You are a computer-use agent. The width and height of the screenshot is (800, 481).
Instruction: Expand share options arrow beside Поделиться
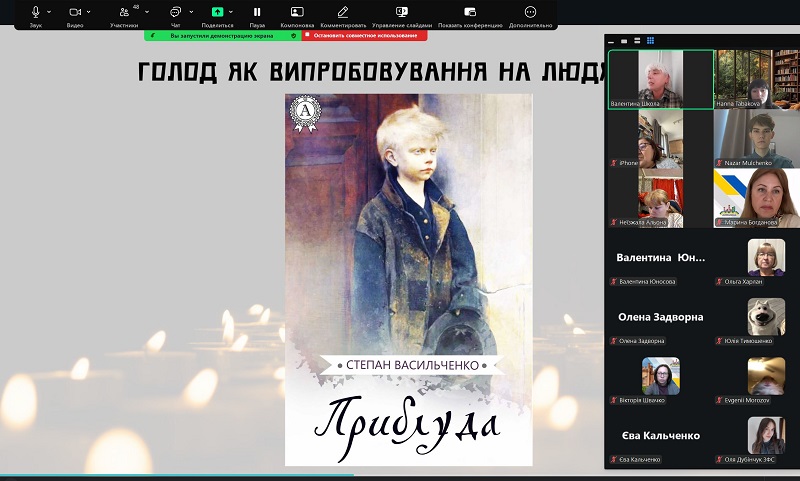pyautogui.click(x=232, y=12)
